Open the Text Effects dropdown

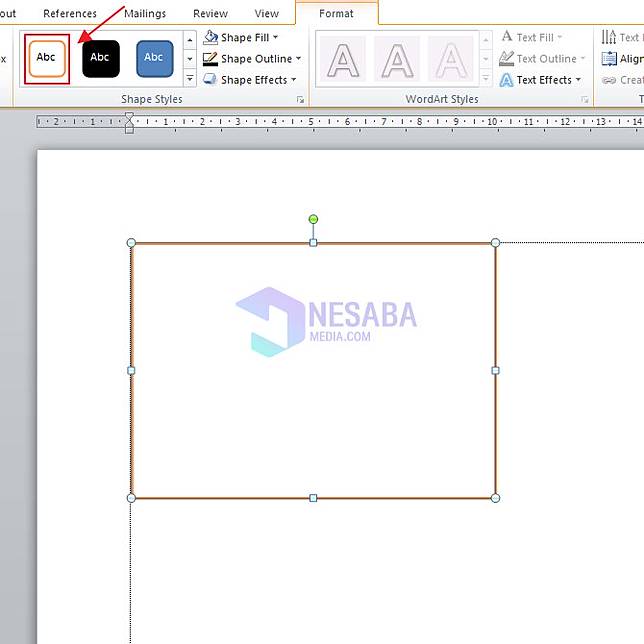click(x=578, y=80)
